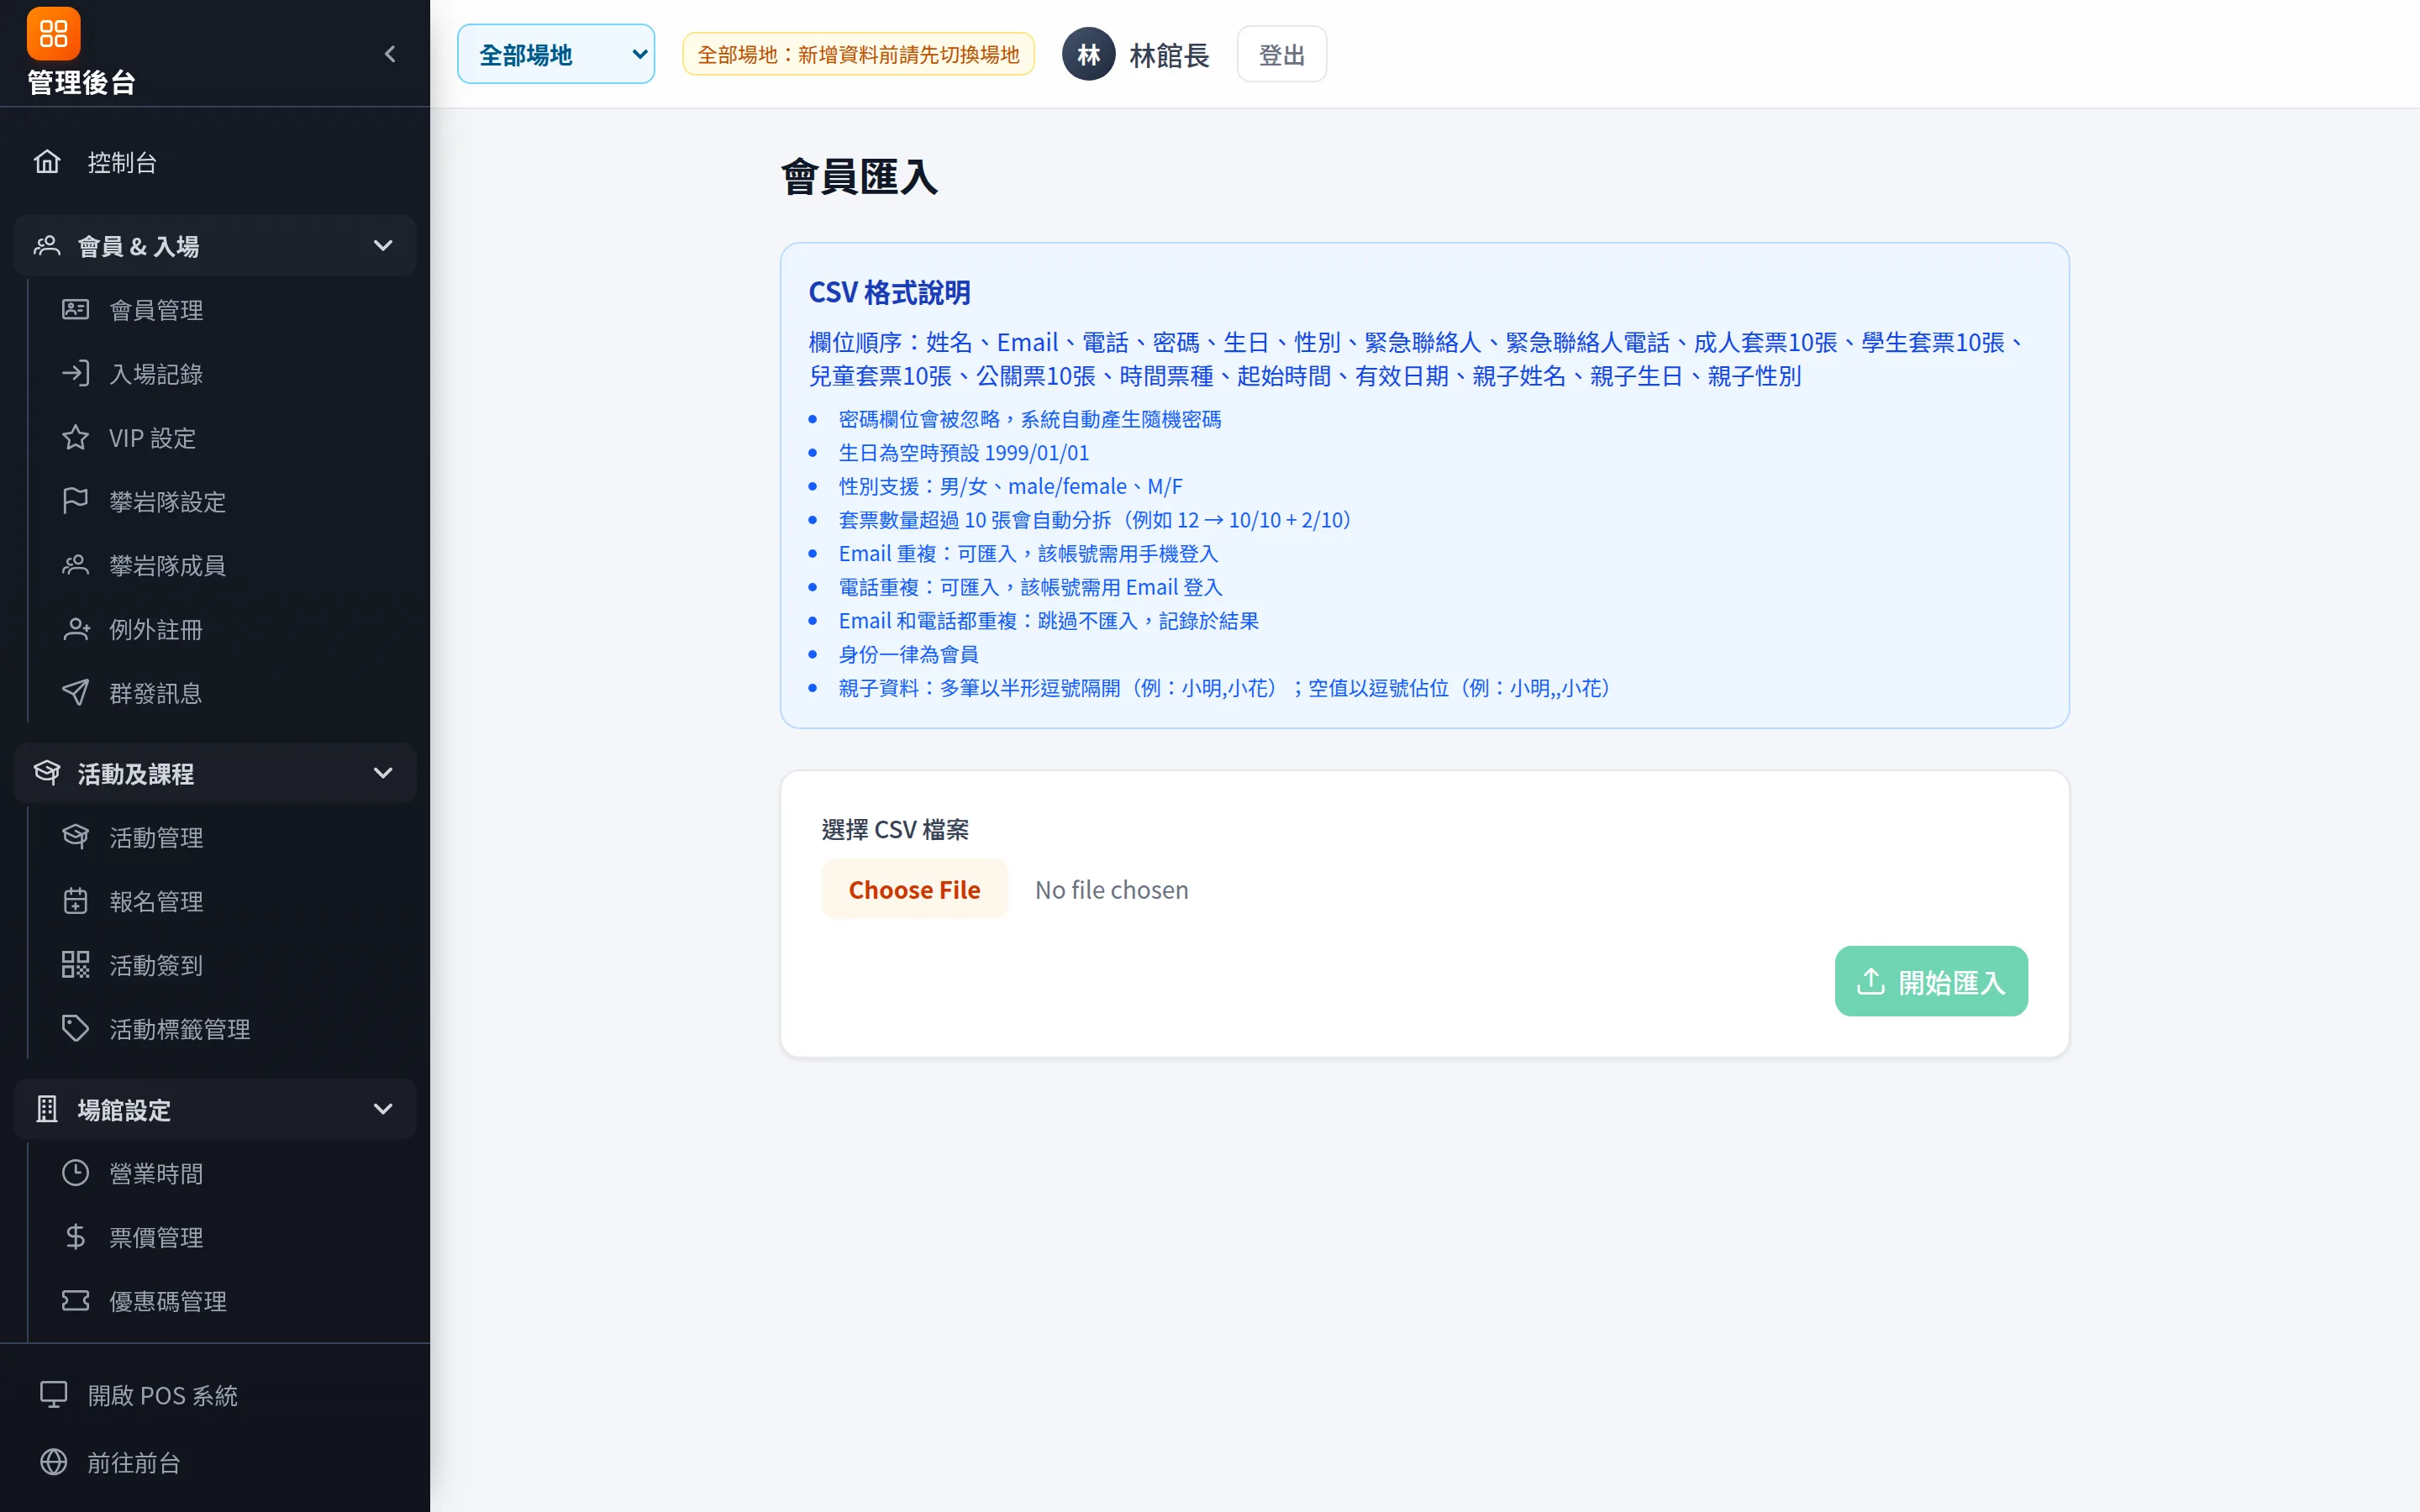
Task: Click the 優惠碼管理 ticket icon
Action: (76, 1301)
